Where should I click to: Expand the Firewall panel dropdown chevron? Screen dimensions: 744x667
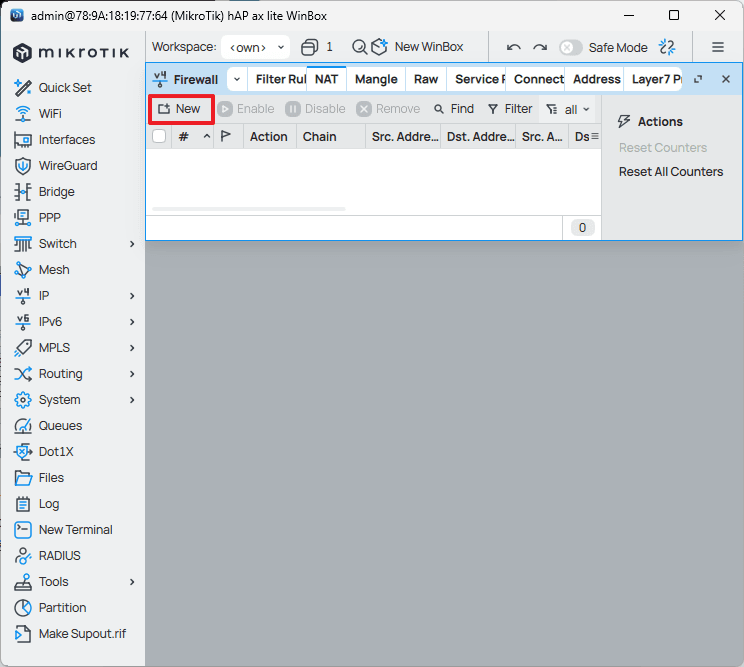(236, 79)
